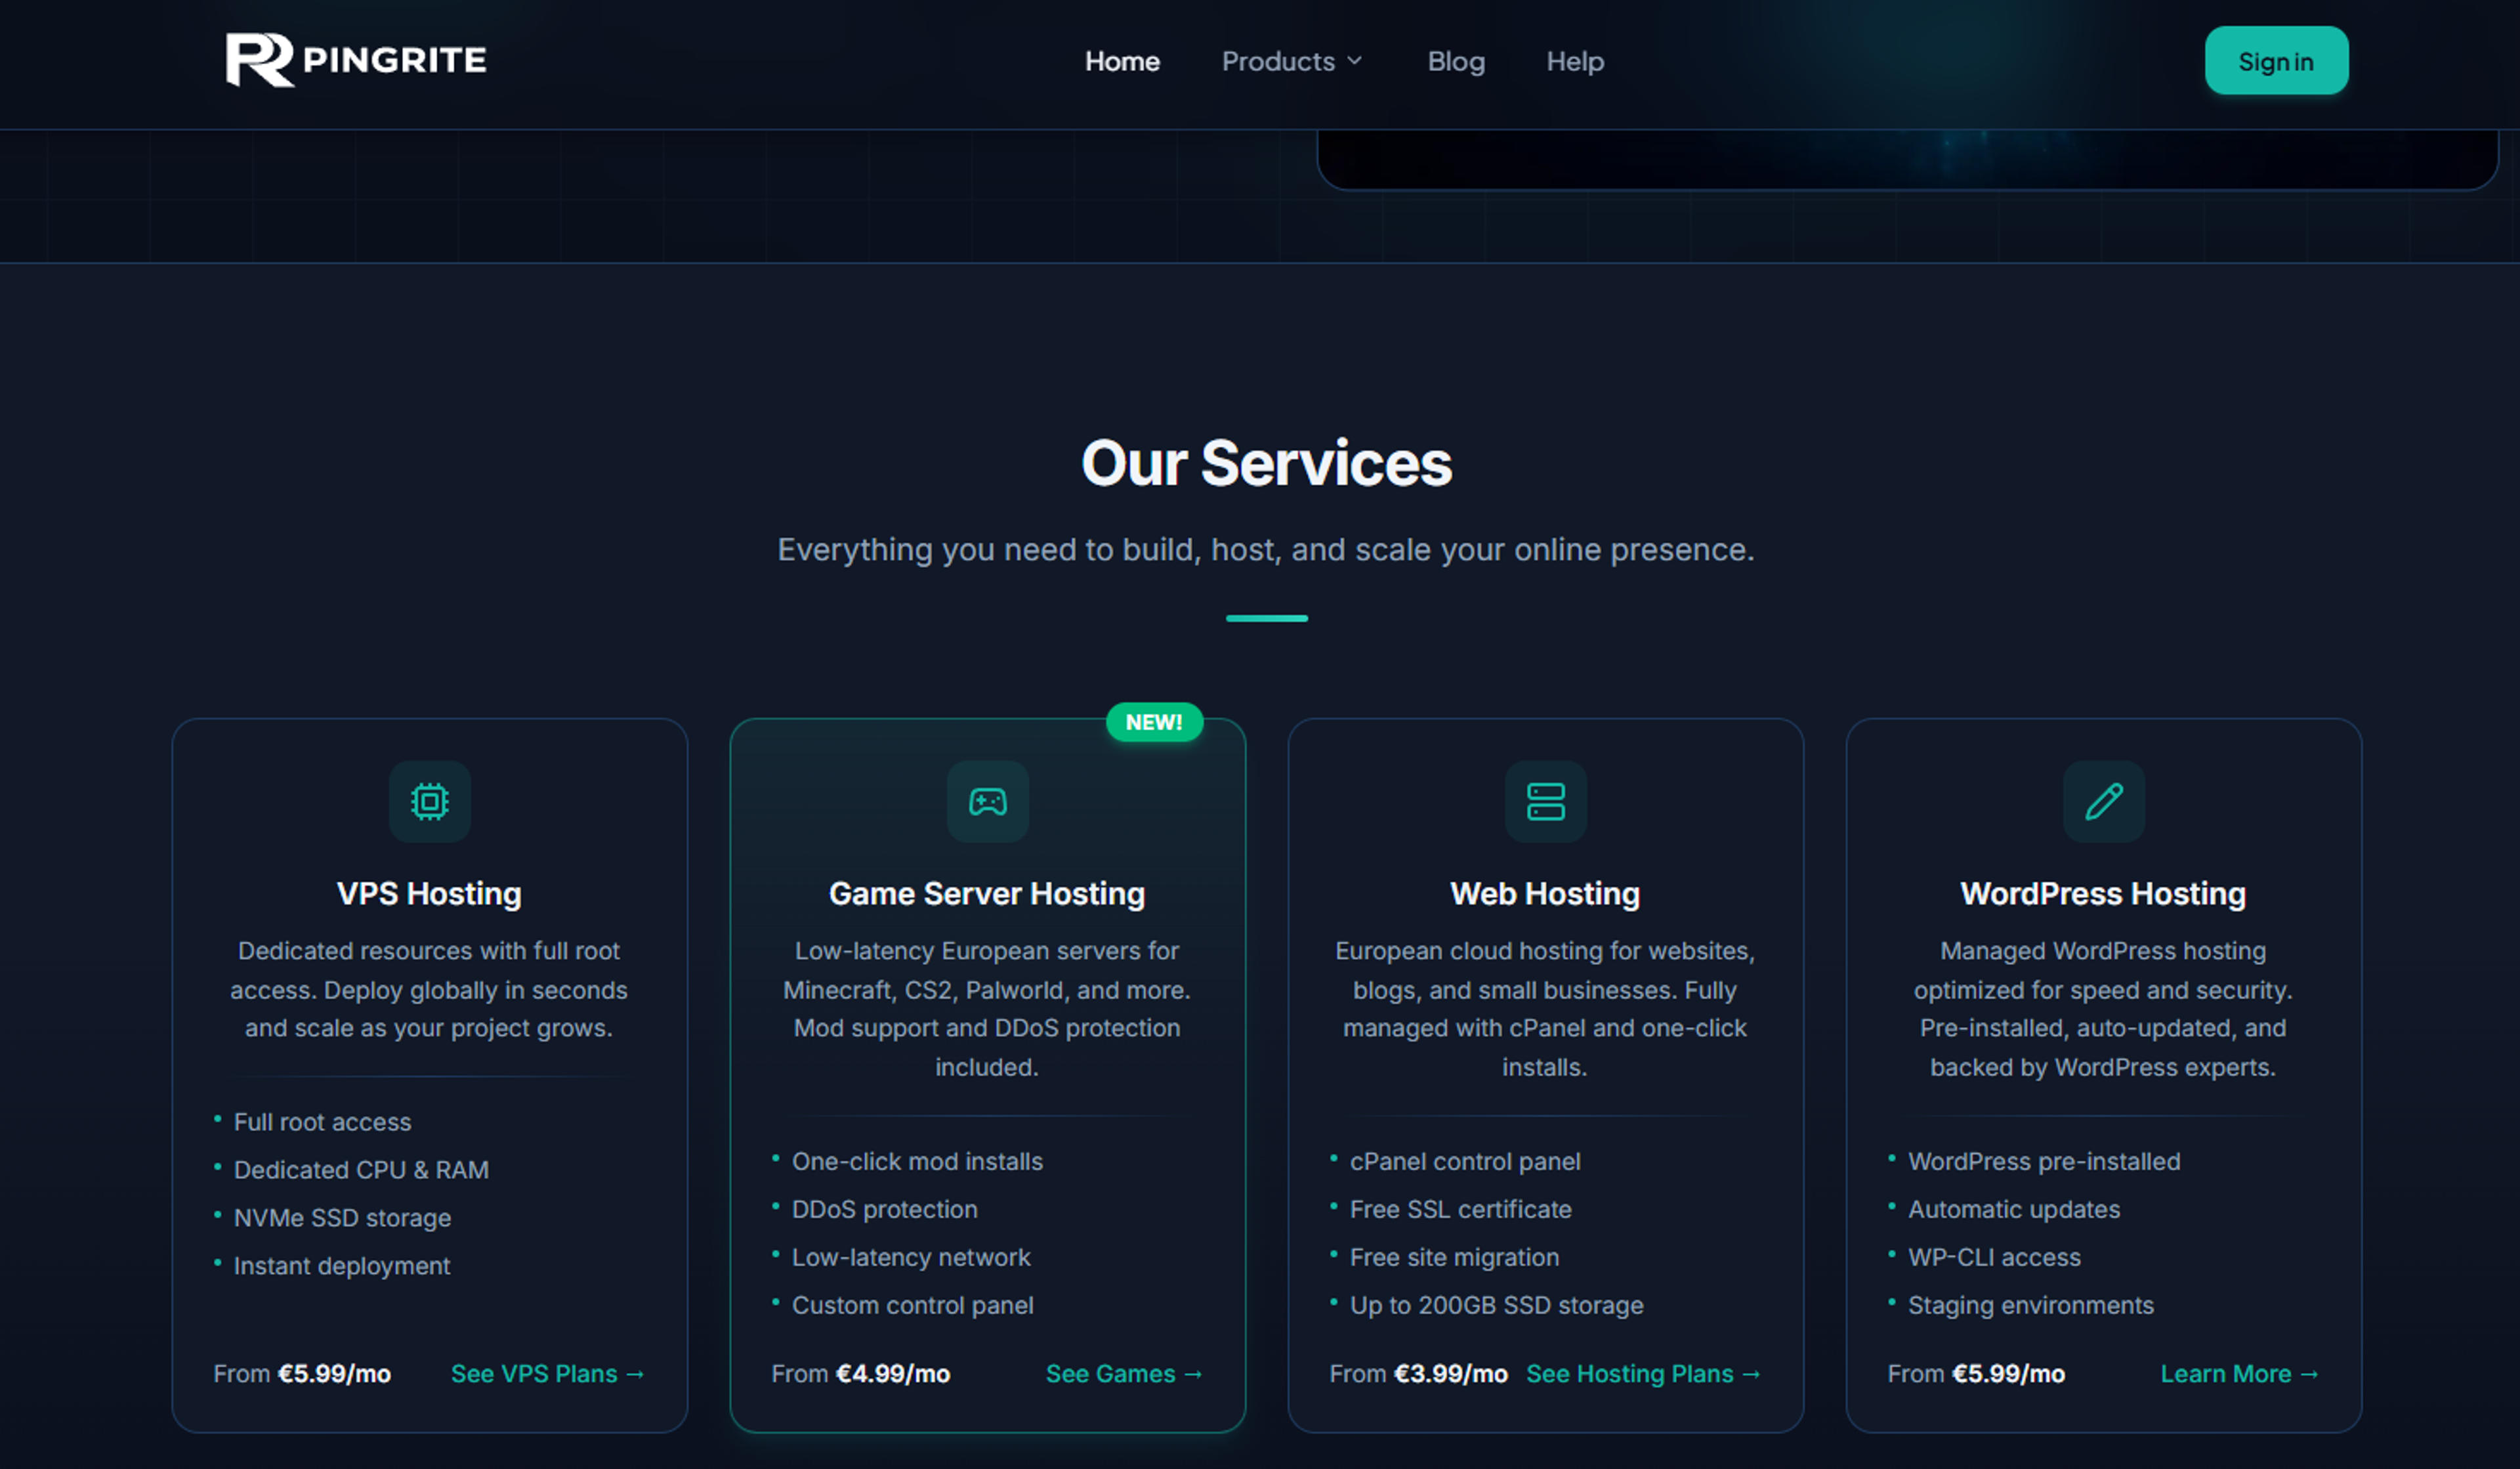Click the VPS Hosting card title
This screenshot has height=1469, width=2520.
tap(429, 893)
